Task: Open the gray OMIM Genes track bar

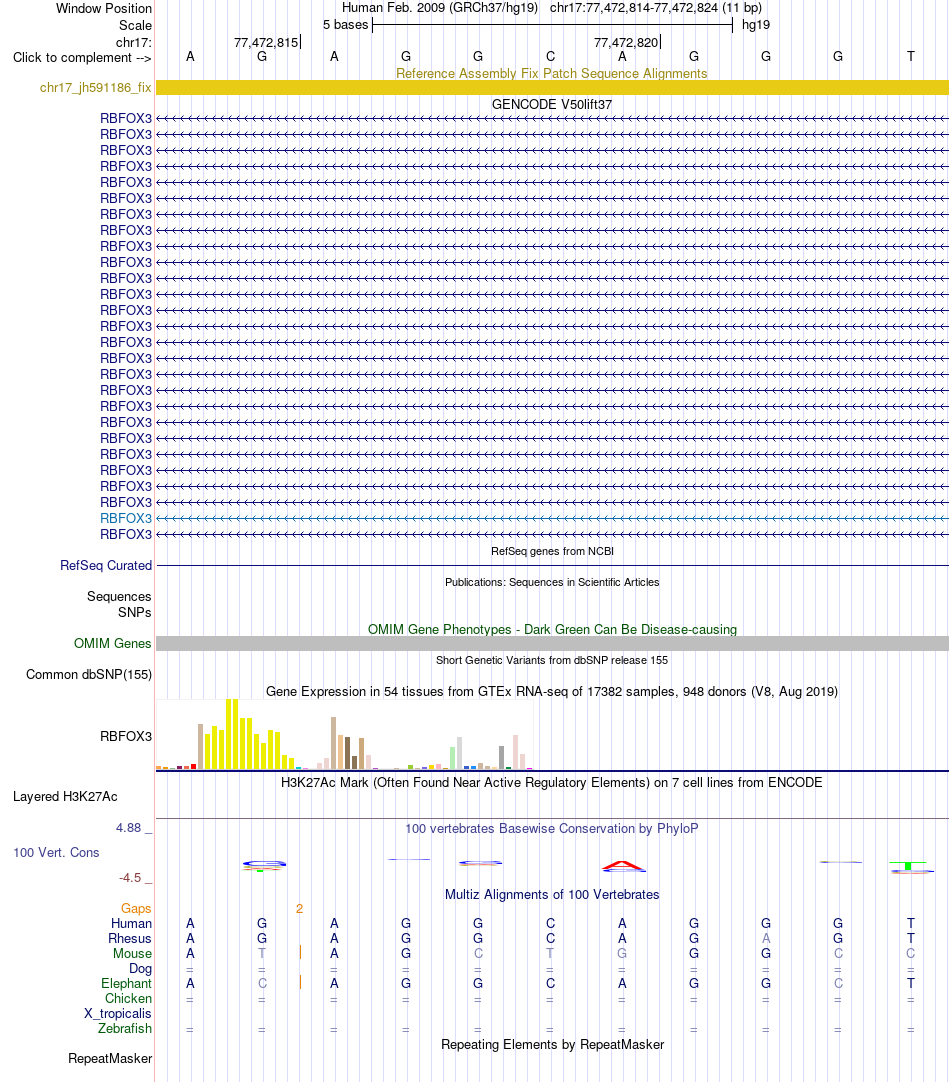Action: tap(552, 643)
